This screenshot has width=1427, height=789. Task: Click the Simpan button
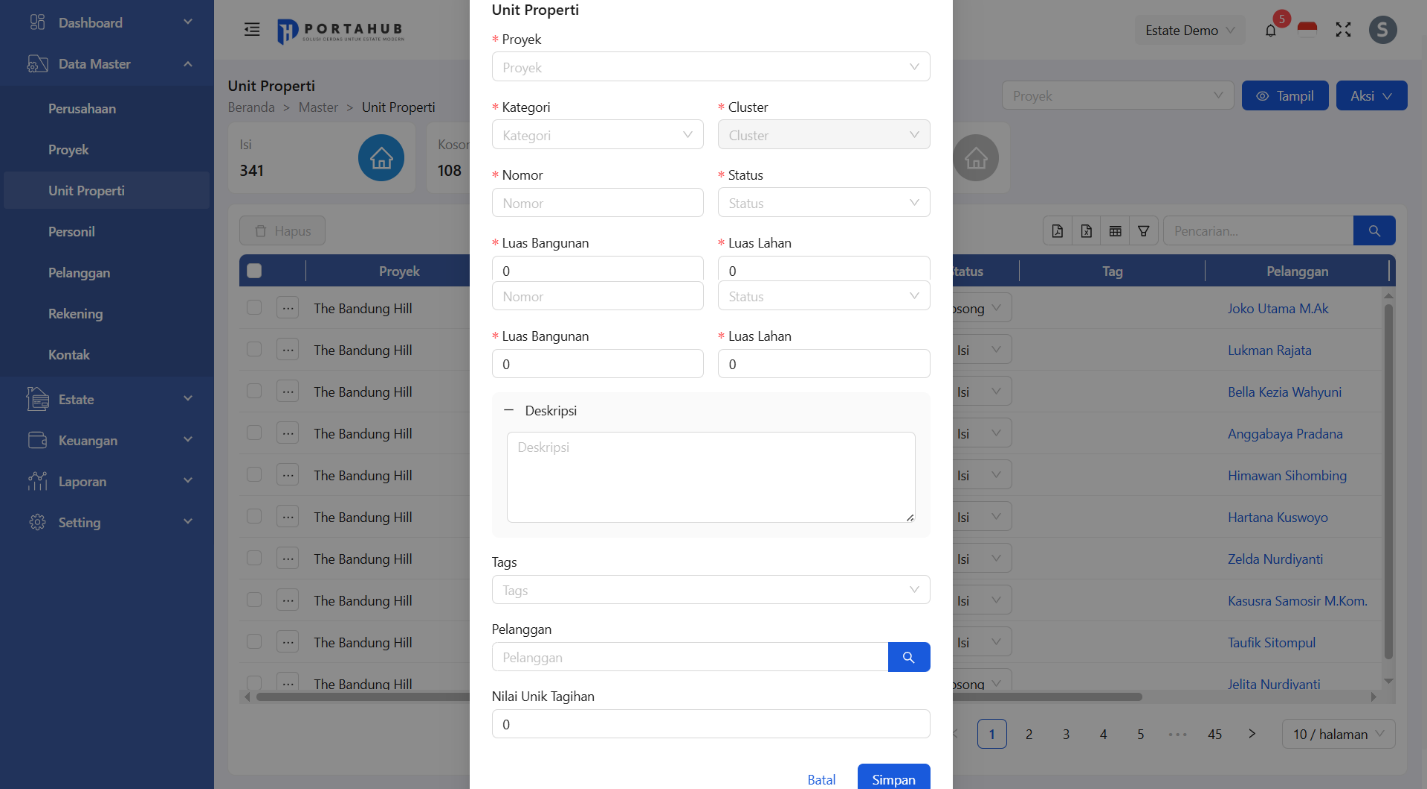pos(893,779)
